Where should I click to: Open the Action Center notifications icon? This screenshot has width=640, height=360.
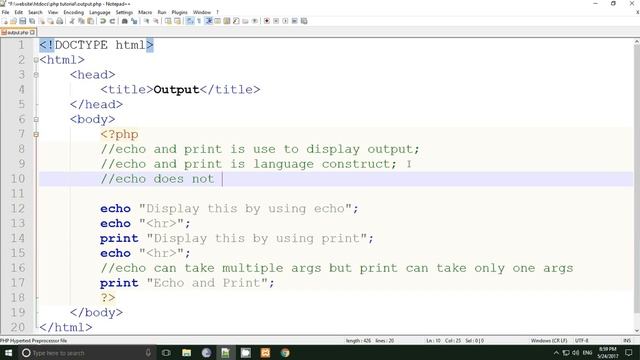629,353
